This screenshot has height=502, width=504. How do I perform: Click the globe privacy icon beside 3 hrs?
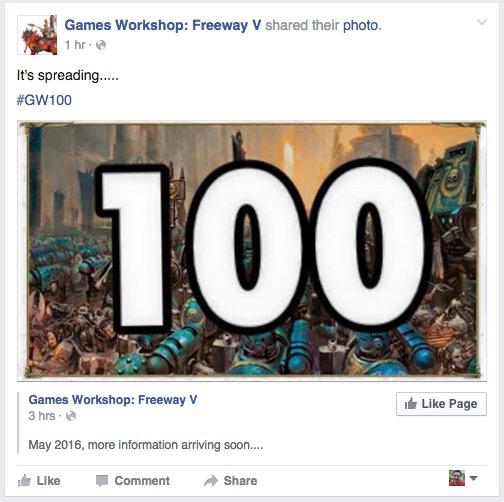point(71,416)
